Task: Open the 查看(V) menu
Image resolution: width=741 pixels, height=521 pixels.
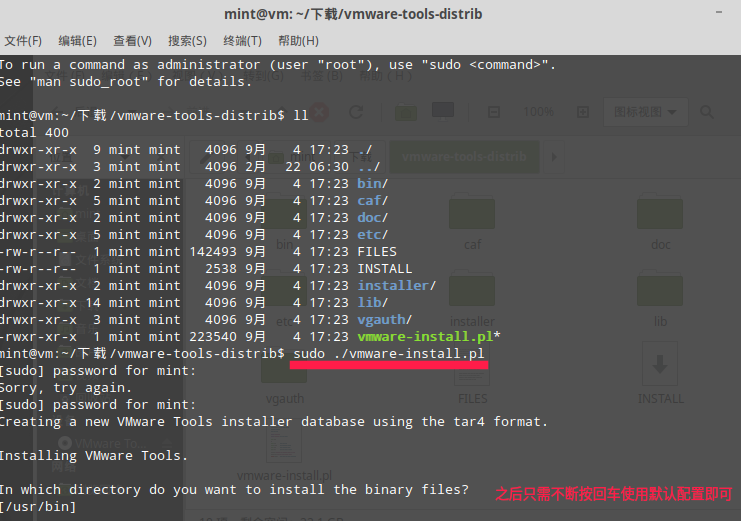Action: pos(132,41)
